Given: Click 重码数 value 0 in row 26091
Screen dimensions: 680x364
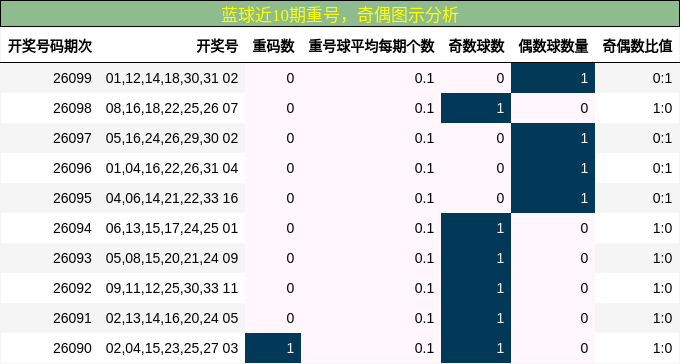Looking at the screenshot, I should click(290, 318).
